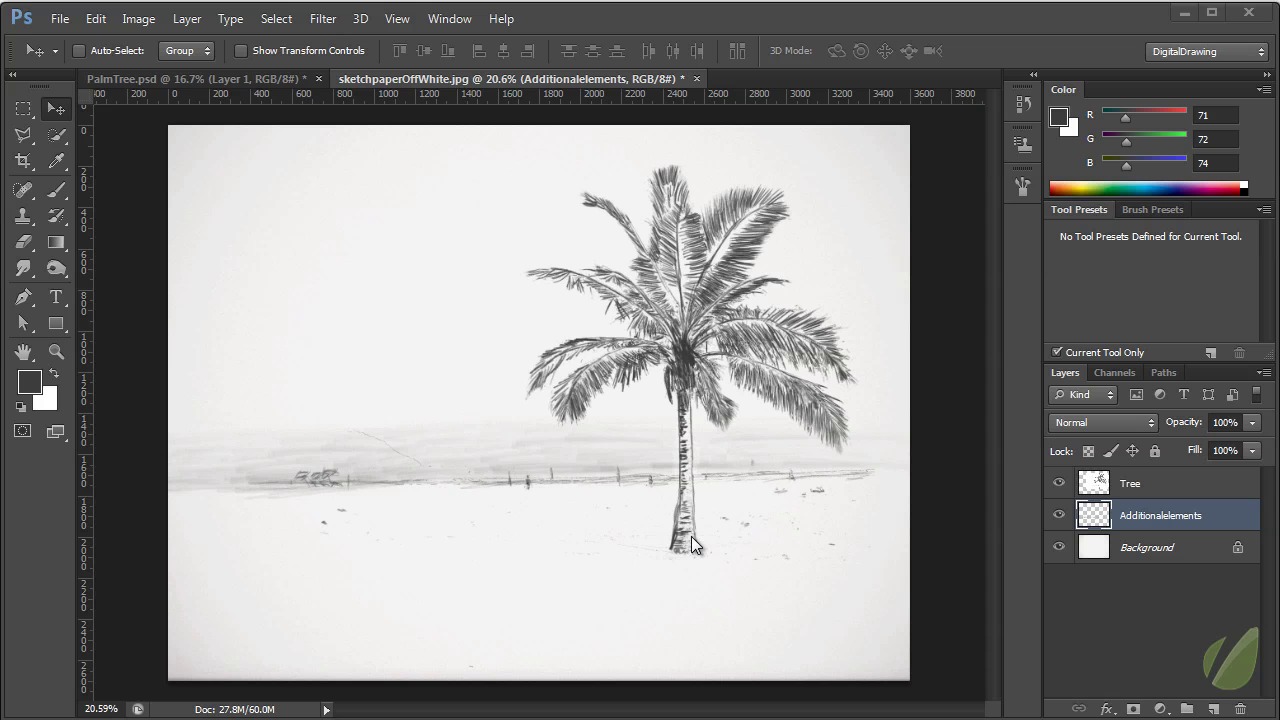
Task: Swap foreground and background colors
Action: [x=54, y=373]
